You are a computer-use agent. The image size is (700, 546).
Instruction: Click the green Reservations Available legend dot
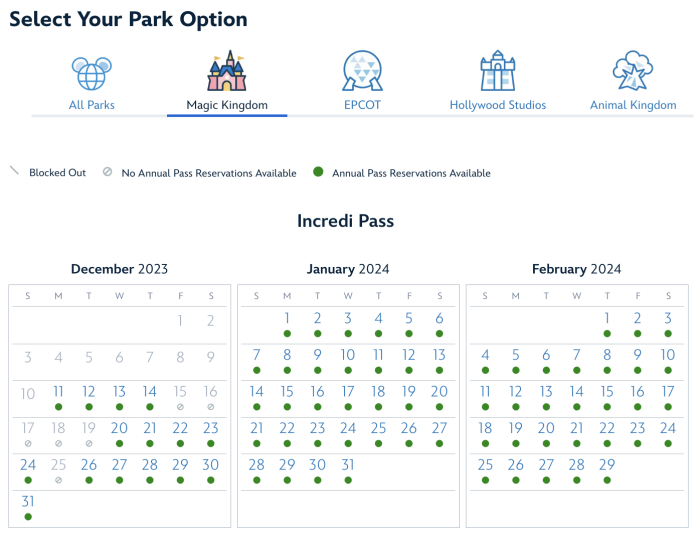pos(318,172)
